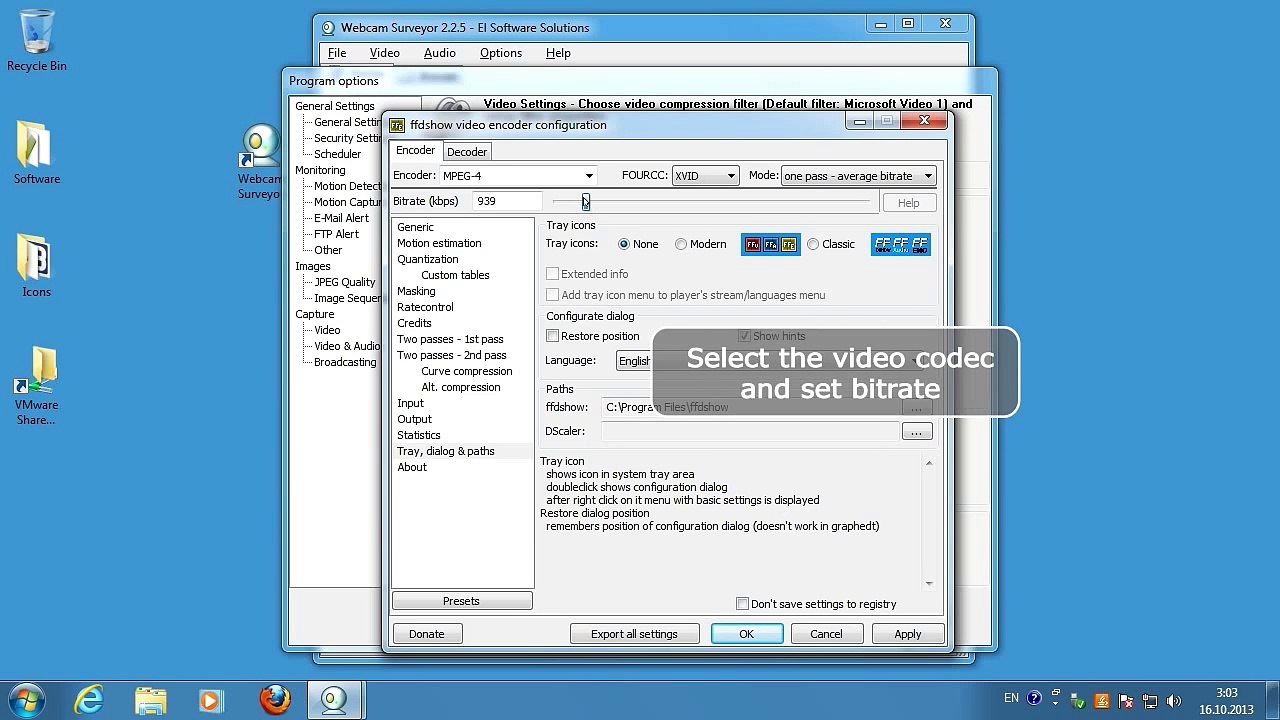The image size is (1280, 720).
Task: Launch Windows Media Player from the taskbar
Action: point(212,699)
